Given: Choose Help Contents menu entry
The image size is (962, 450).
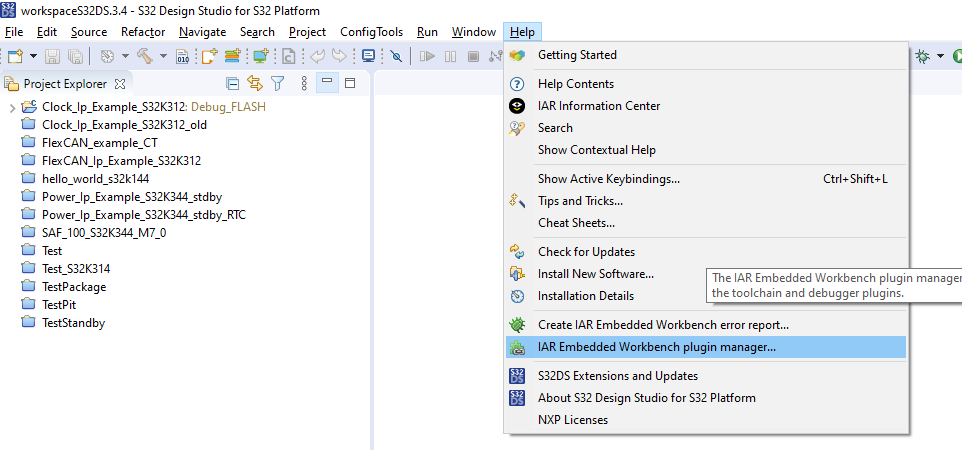Looking at the screenshot, I should click(x=706, y=84).
